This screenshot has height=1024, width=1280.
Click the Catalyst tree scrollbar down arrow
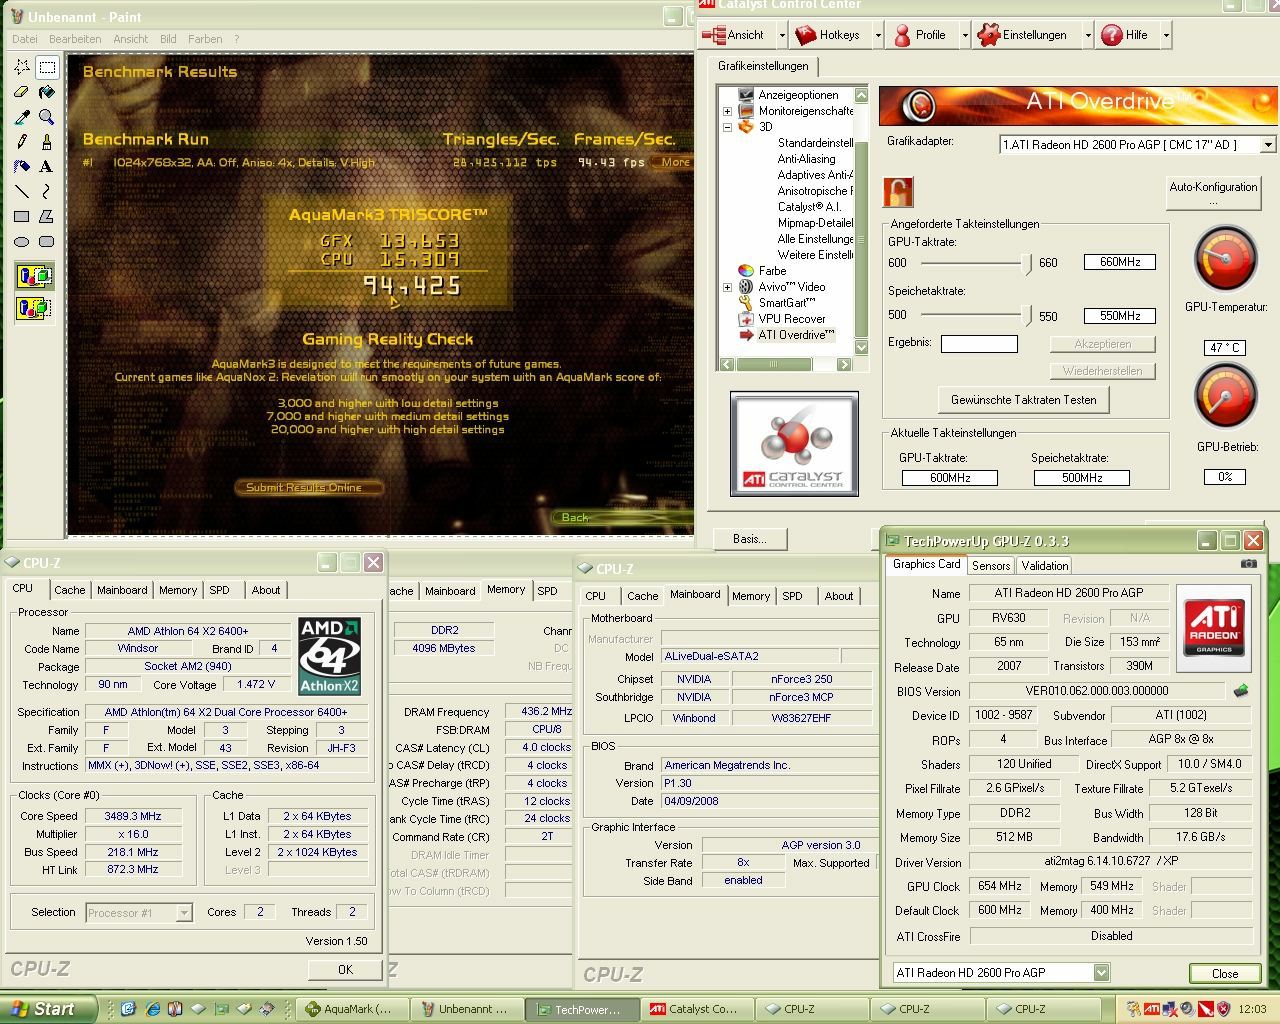pyautogui.click(x=861, y=347)
